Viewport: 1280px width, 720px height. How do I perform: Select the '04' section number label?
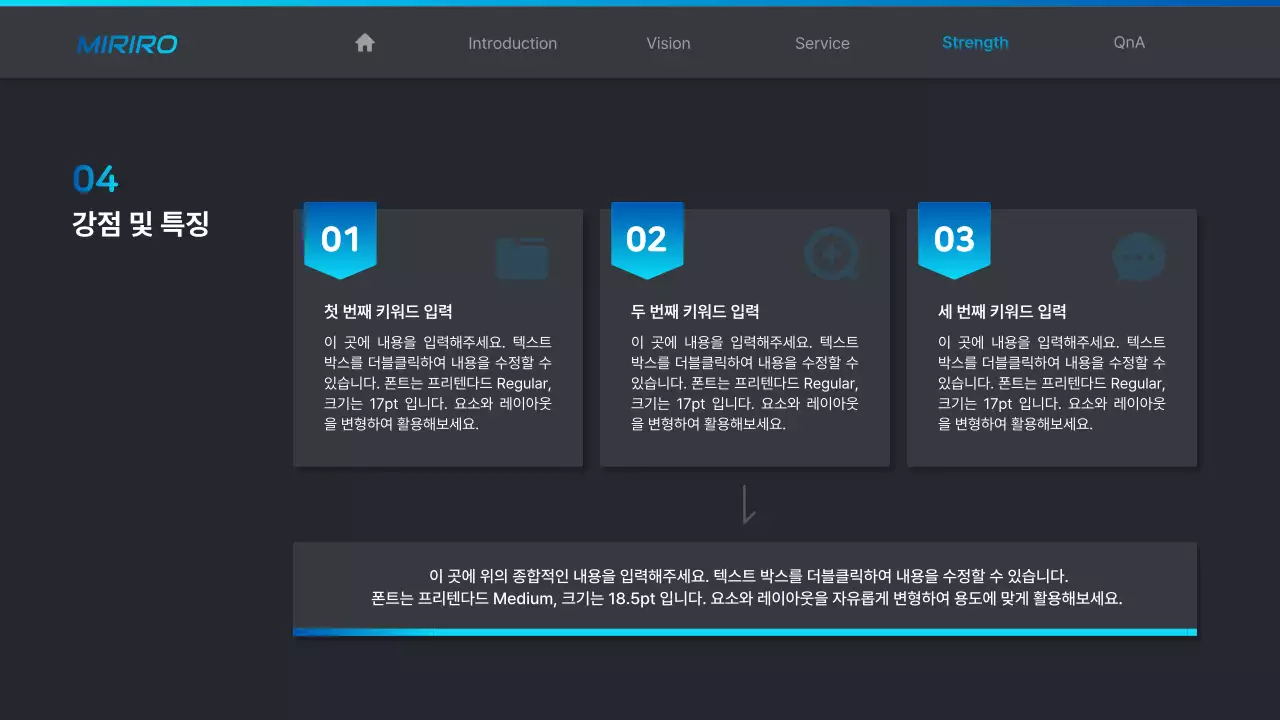click(94, 180)
